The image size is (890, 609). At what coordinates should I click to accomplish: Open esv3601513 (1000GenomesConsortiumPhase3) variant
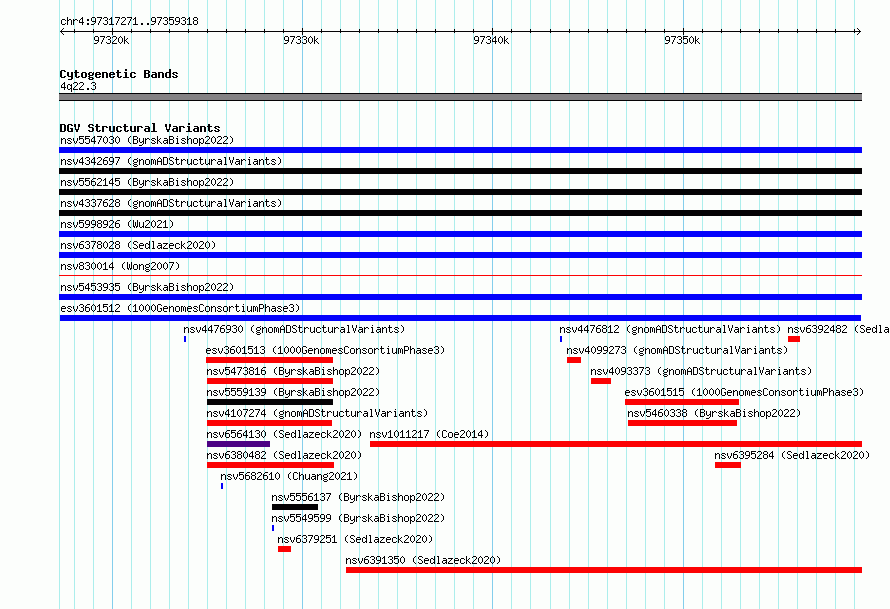point(325,350)
